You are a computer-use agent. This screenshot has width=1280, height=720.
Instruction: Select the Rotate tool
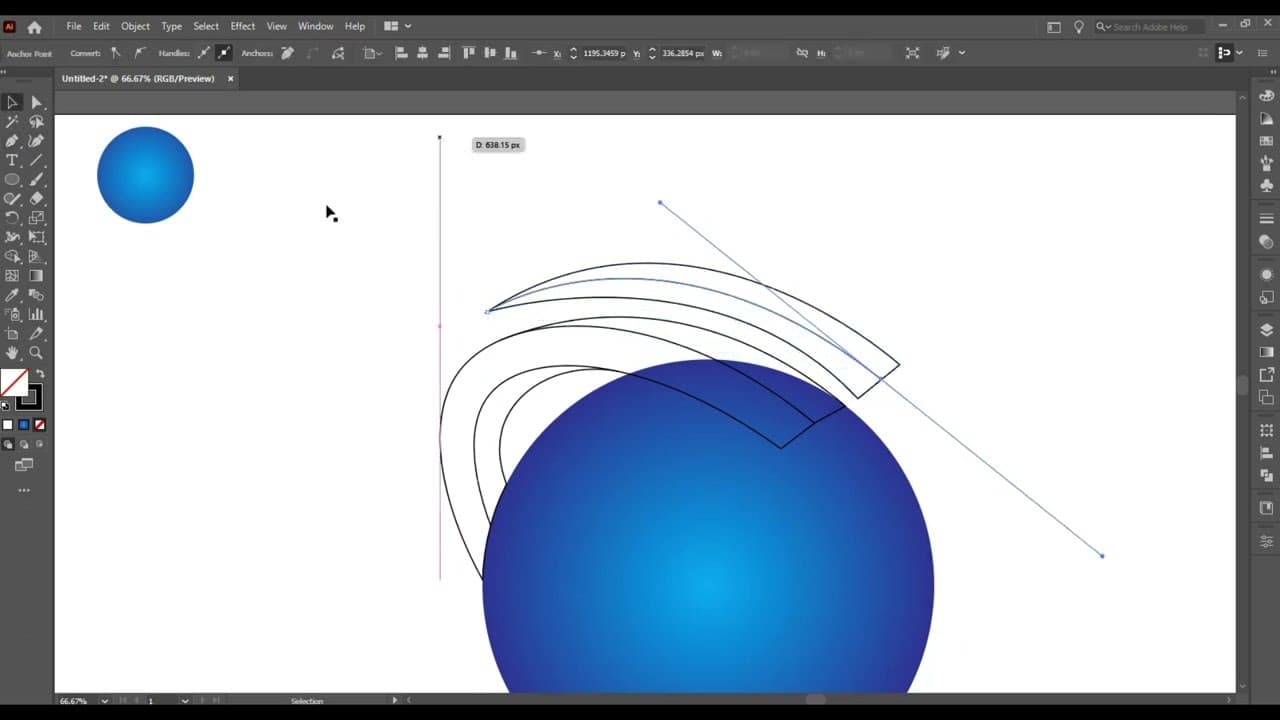12,218
